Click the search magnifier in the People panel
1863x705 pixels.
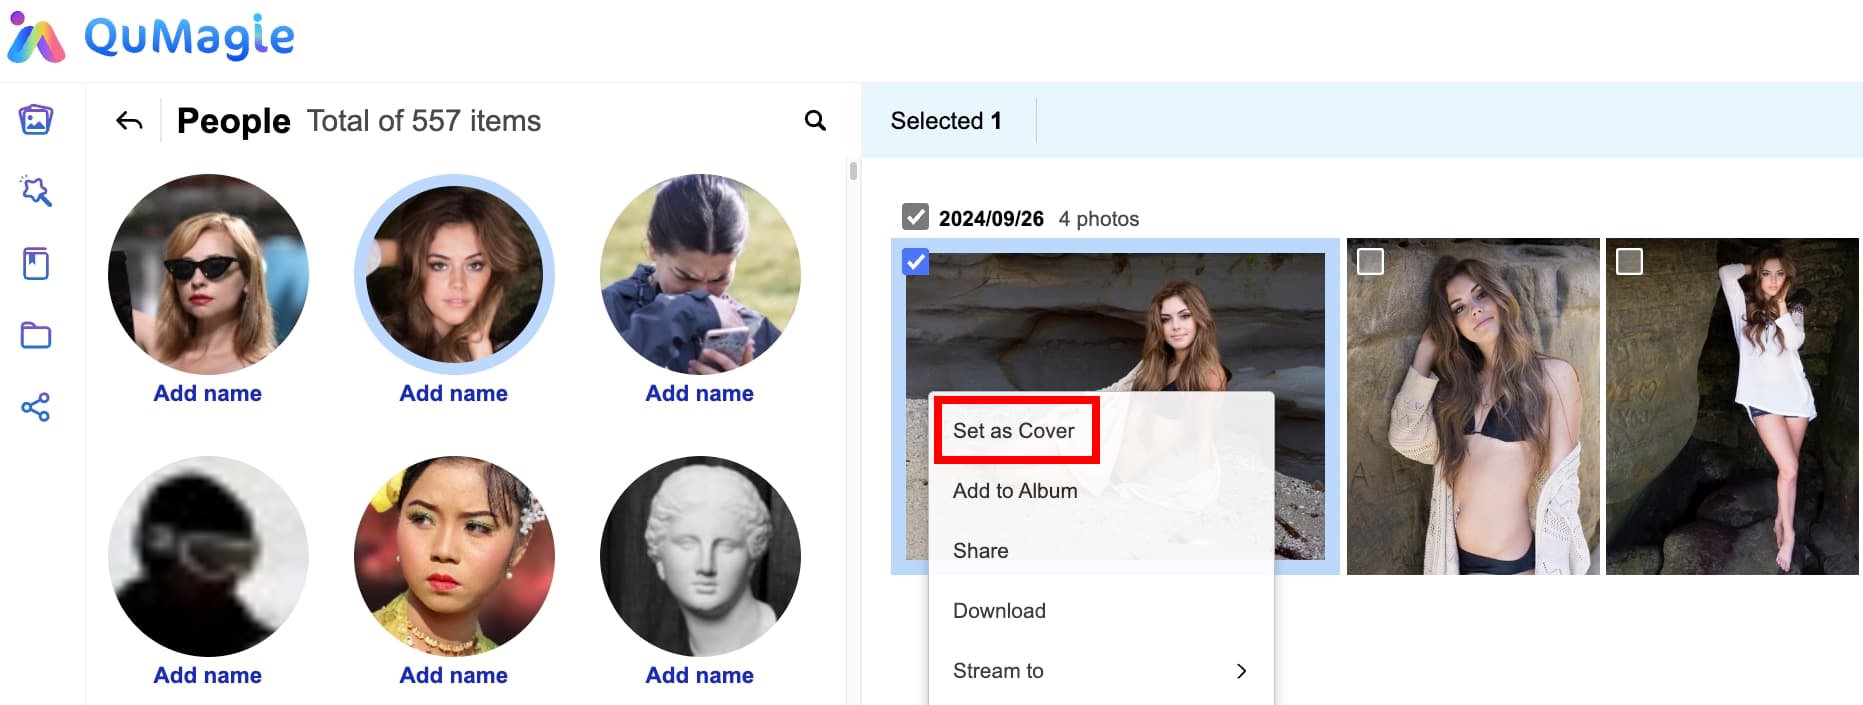click(x=815, y=121)
